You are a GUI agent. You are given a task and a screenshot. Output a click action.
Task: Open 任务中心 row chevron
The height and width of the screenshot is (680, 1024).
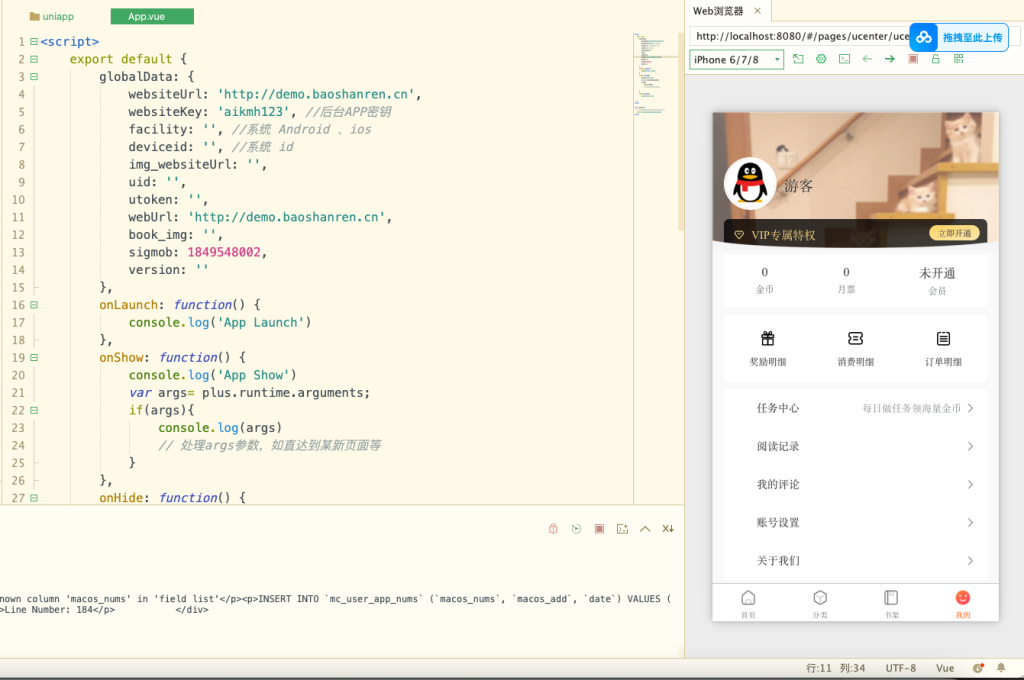coord(970,408)
